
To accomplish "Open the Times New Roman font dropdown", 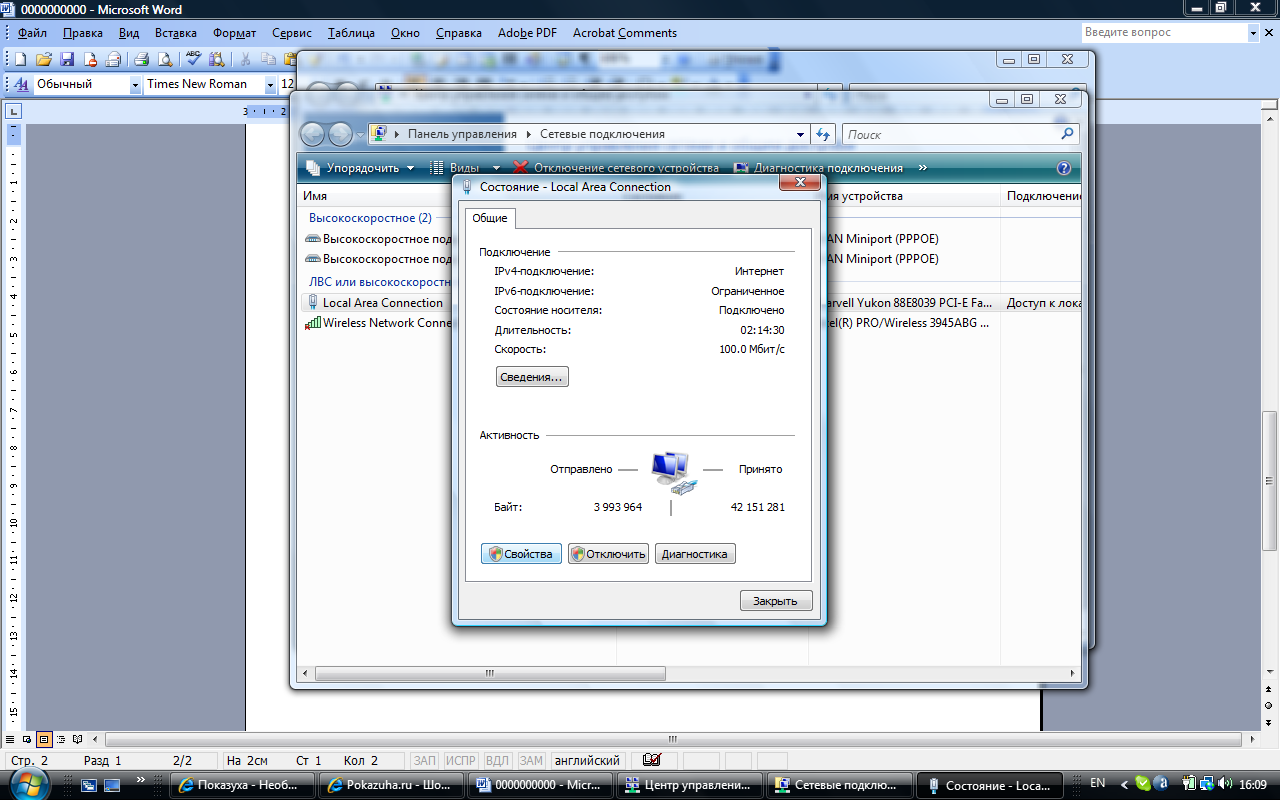I will point(270,85).
